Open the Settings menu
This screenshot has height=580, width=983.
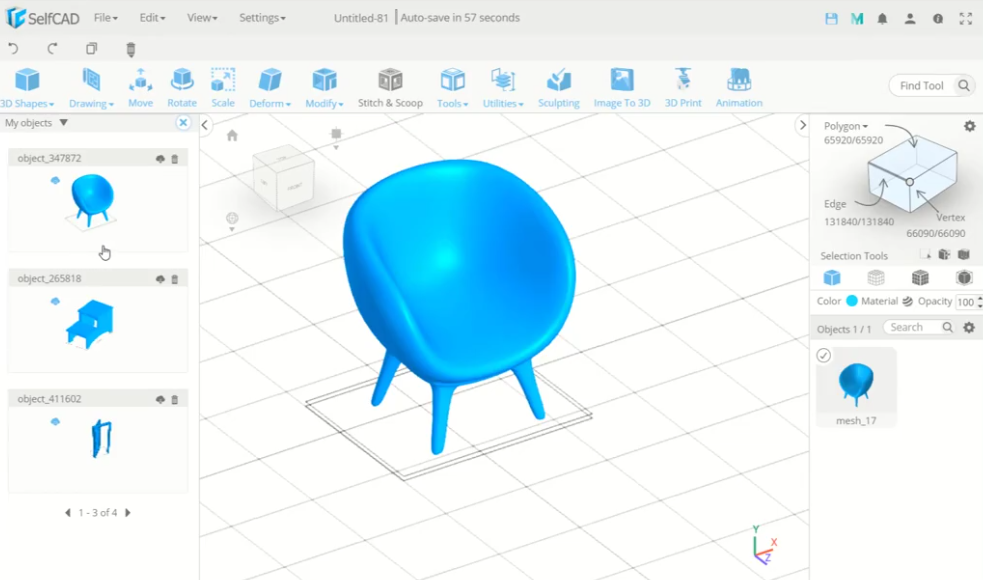click(262, 18)
